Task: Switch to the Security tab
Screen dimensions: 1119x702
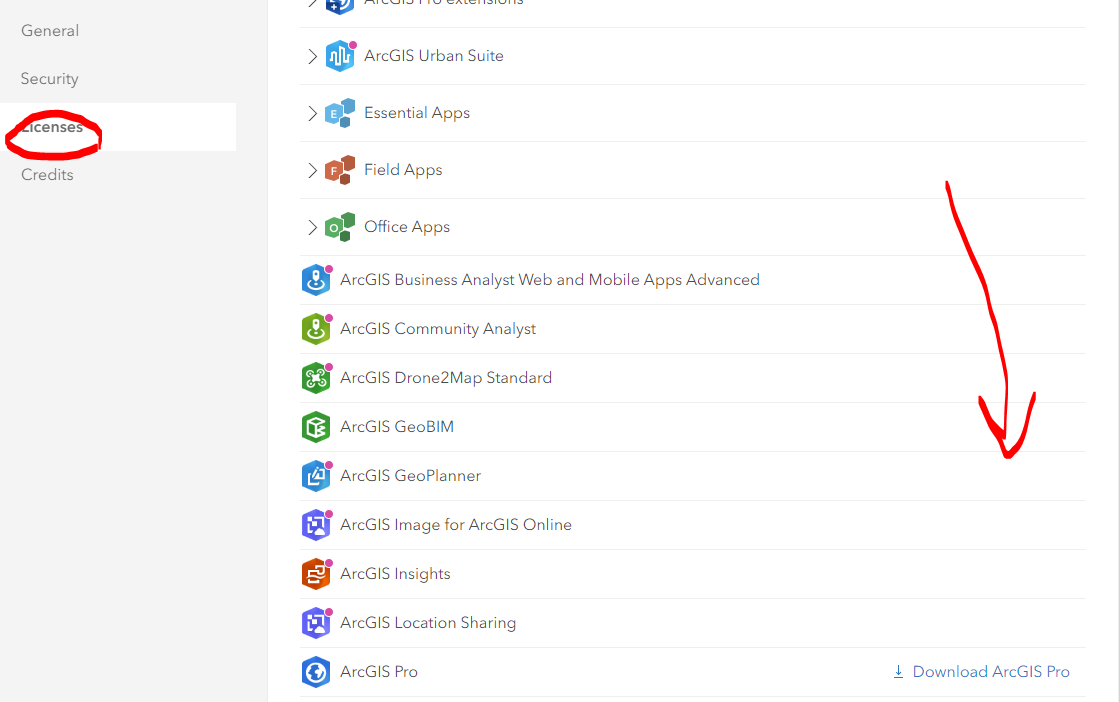Action: [50, 79]
